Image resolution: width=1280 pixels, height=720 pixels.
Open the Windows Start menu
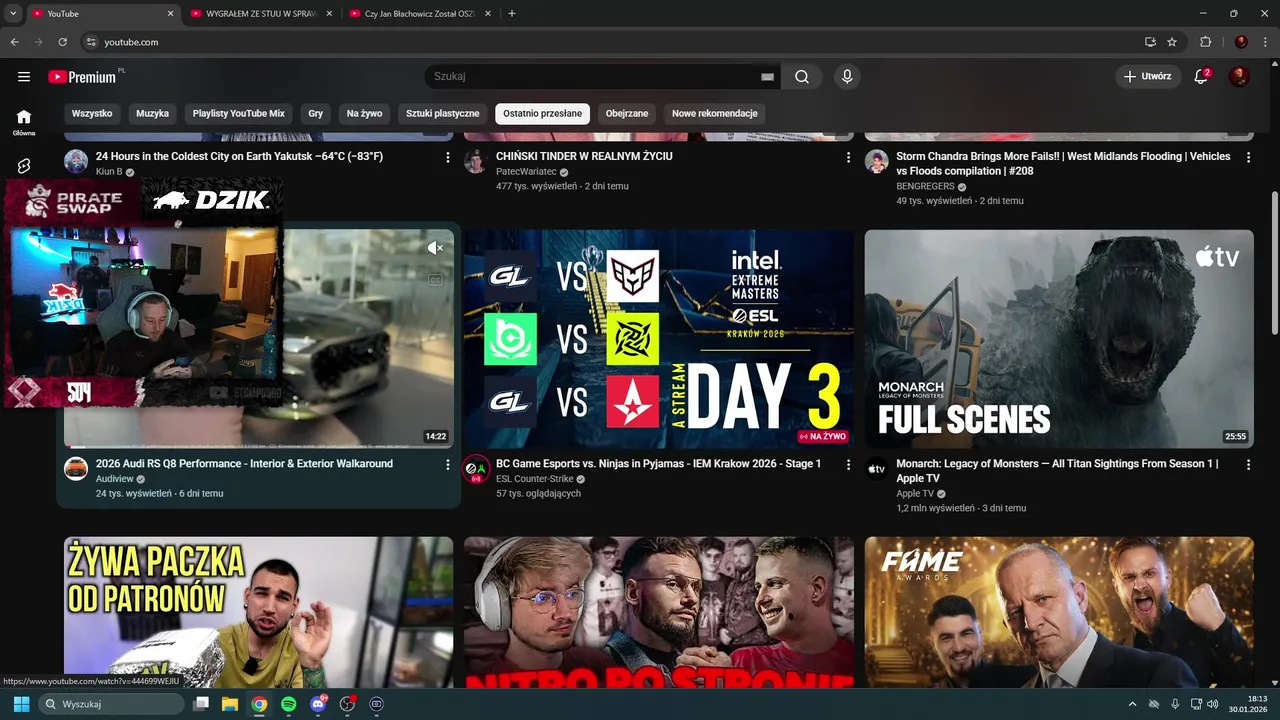coord(21,704)
